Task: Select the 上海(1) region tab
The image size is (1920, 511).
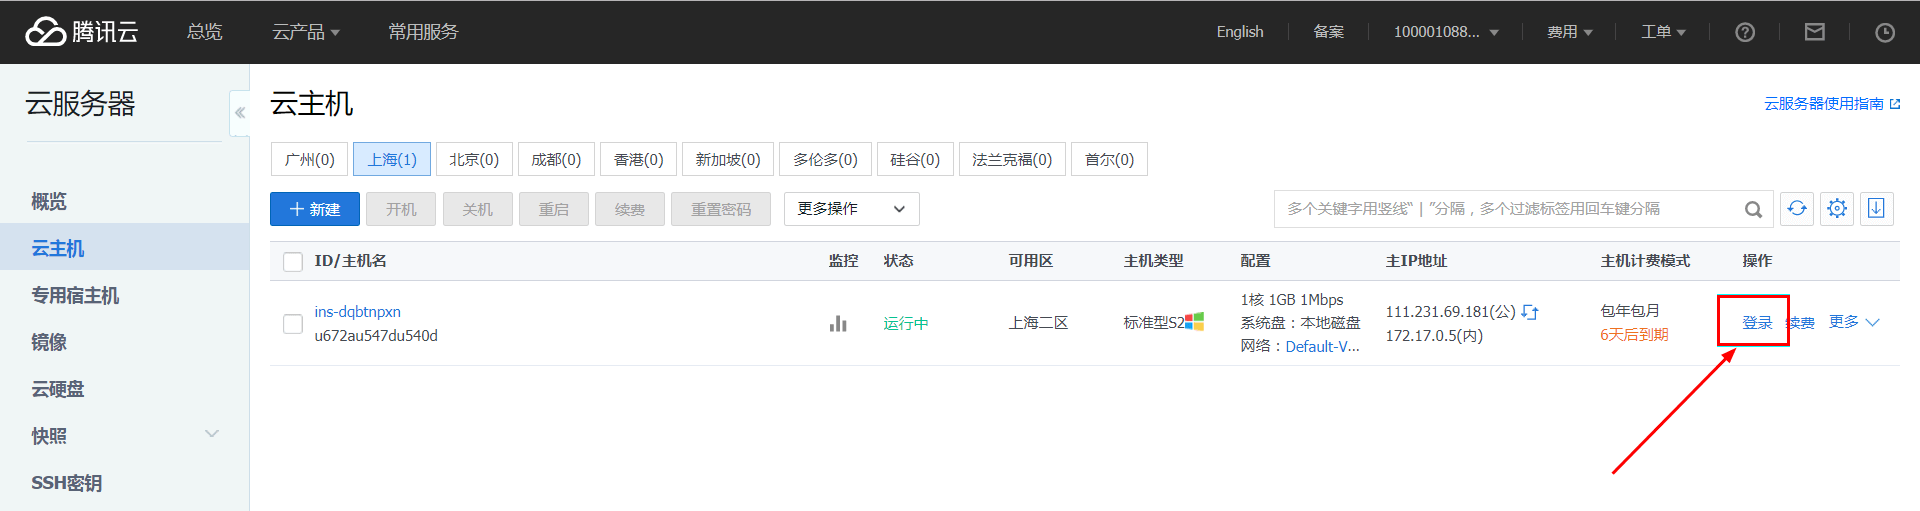Action: pyautogui.click(x=392, y=159)
